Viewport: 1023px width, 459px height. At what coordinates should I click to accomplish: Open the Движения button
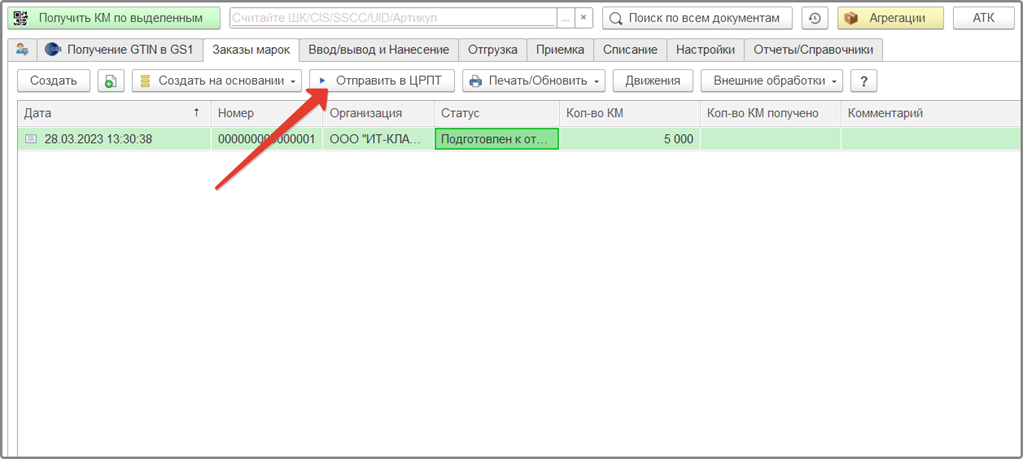pos(652,81)
